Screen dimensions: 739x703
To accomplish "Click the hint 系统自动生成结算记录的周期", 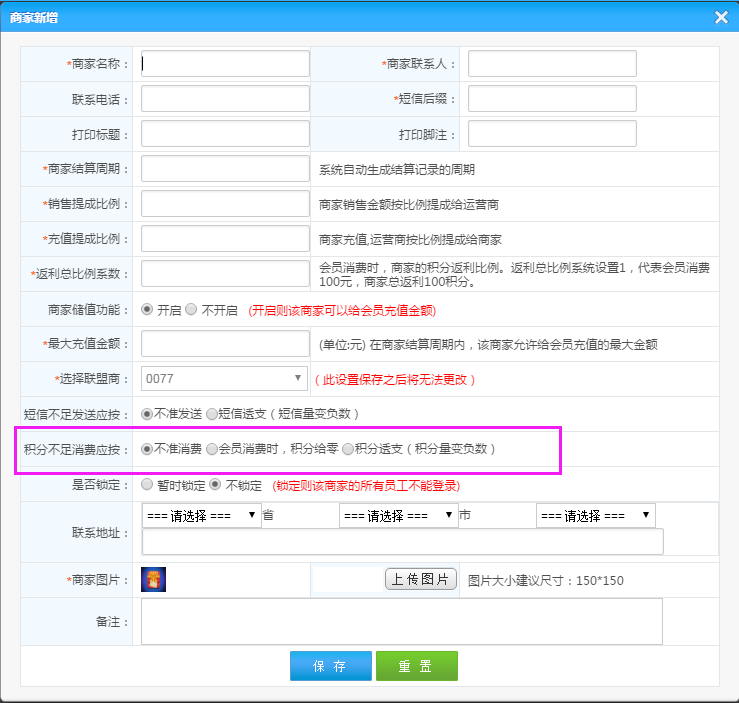I will click(397, 170).
